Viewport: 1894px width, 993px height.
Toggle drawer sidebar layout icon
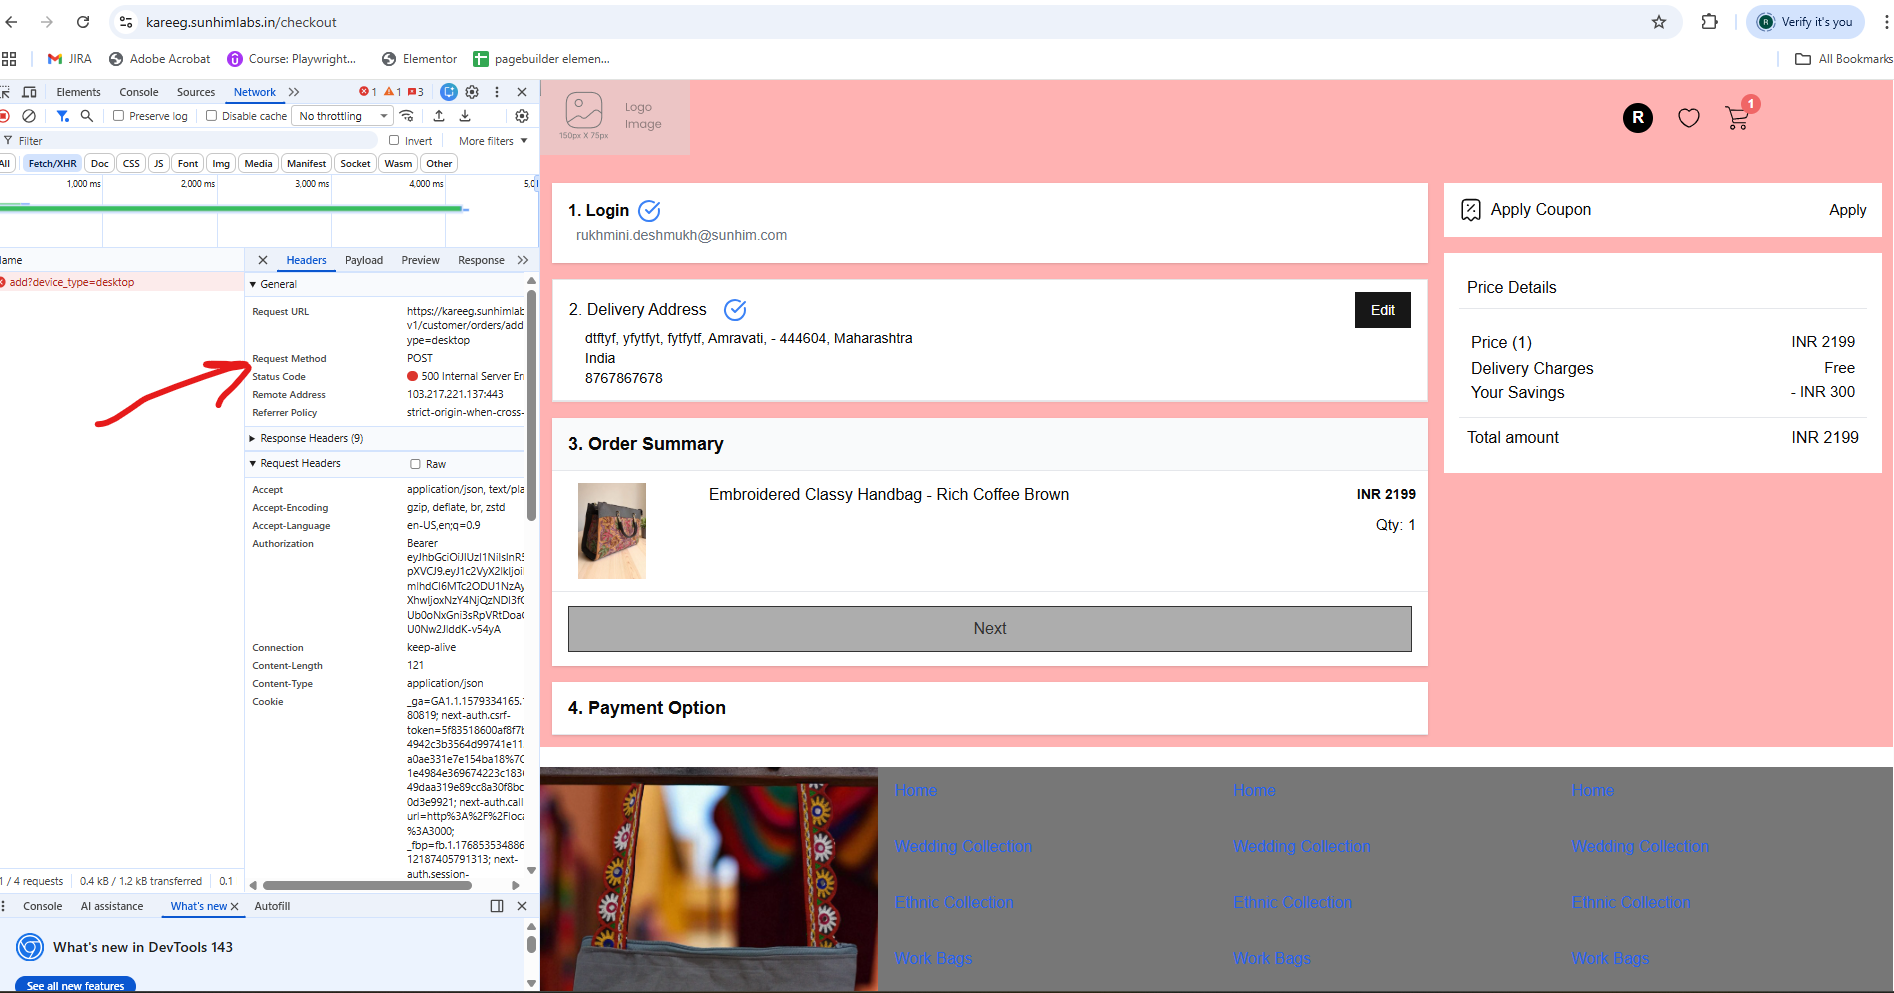coord(497,906)
